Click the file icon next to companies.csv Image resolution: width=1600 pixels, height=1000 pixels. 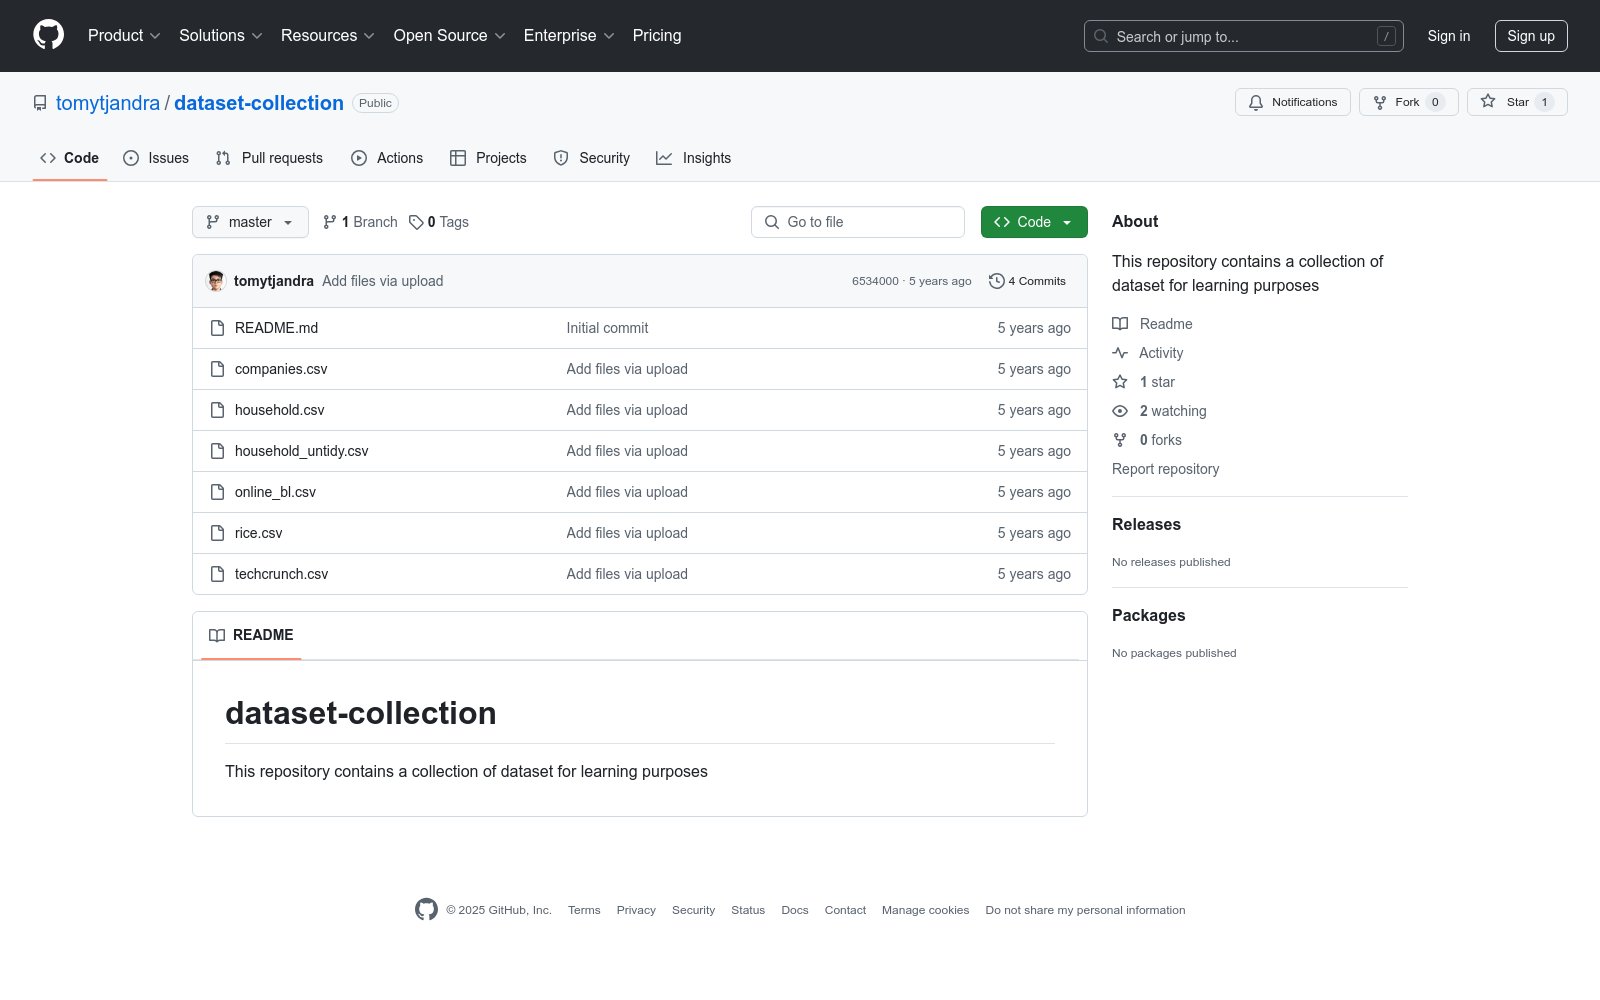click(x=217, y=369)
